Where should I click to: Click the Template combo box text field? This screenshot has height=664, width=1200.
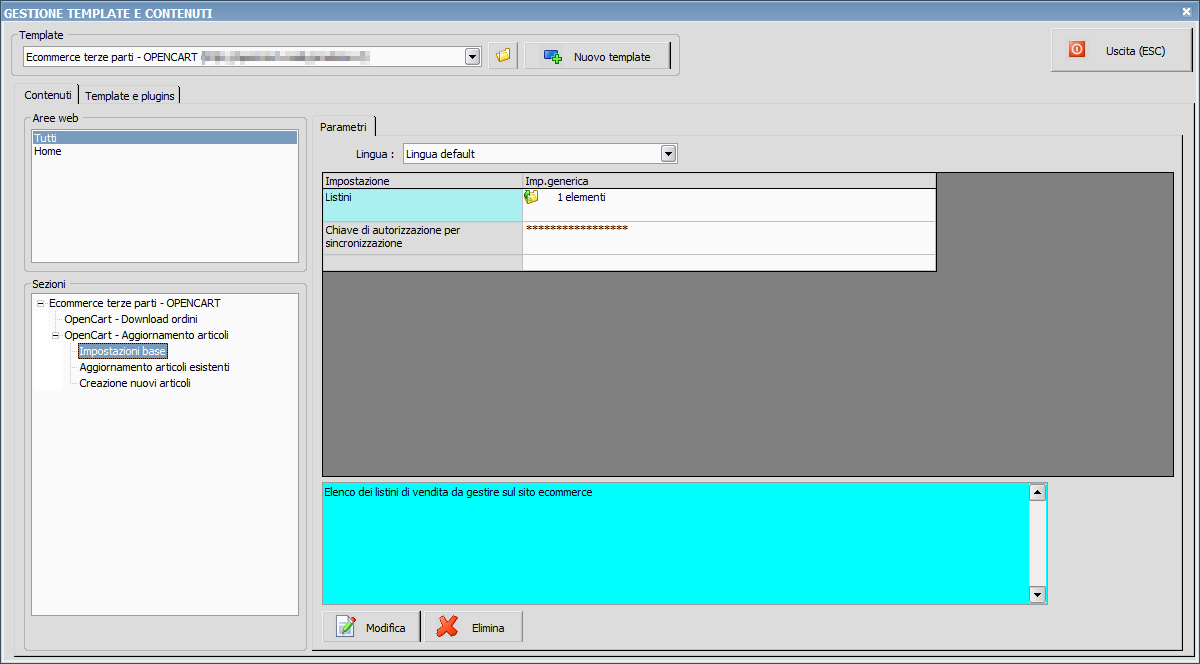[244, 57]
